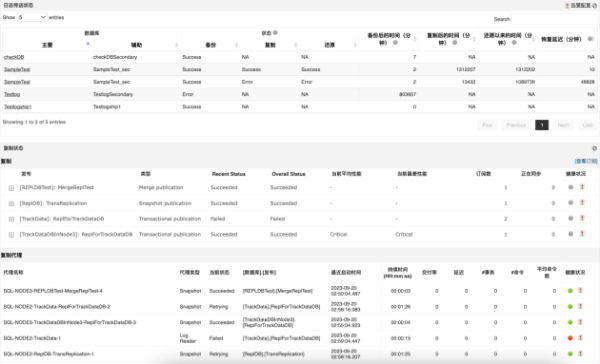
Task: Expand the [REPLDBTest]: MergeReplTest publication row
Action: (x=11, y=188)
